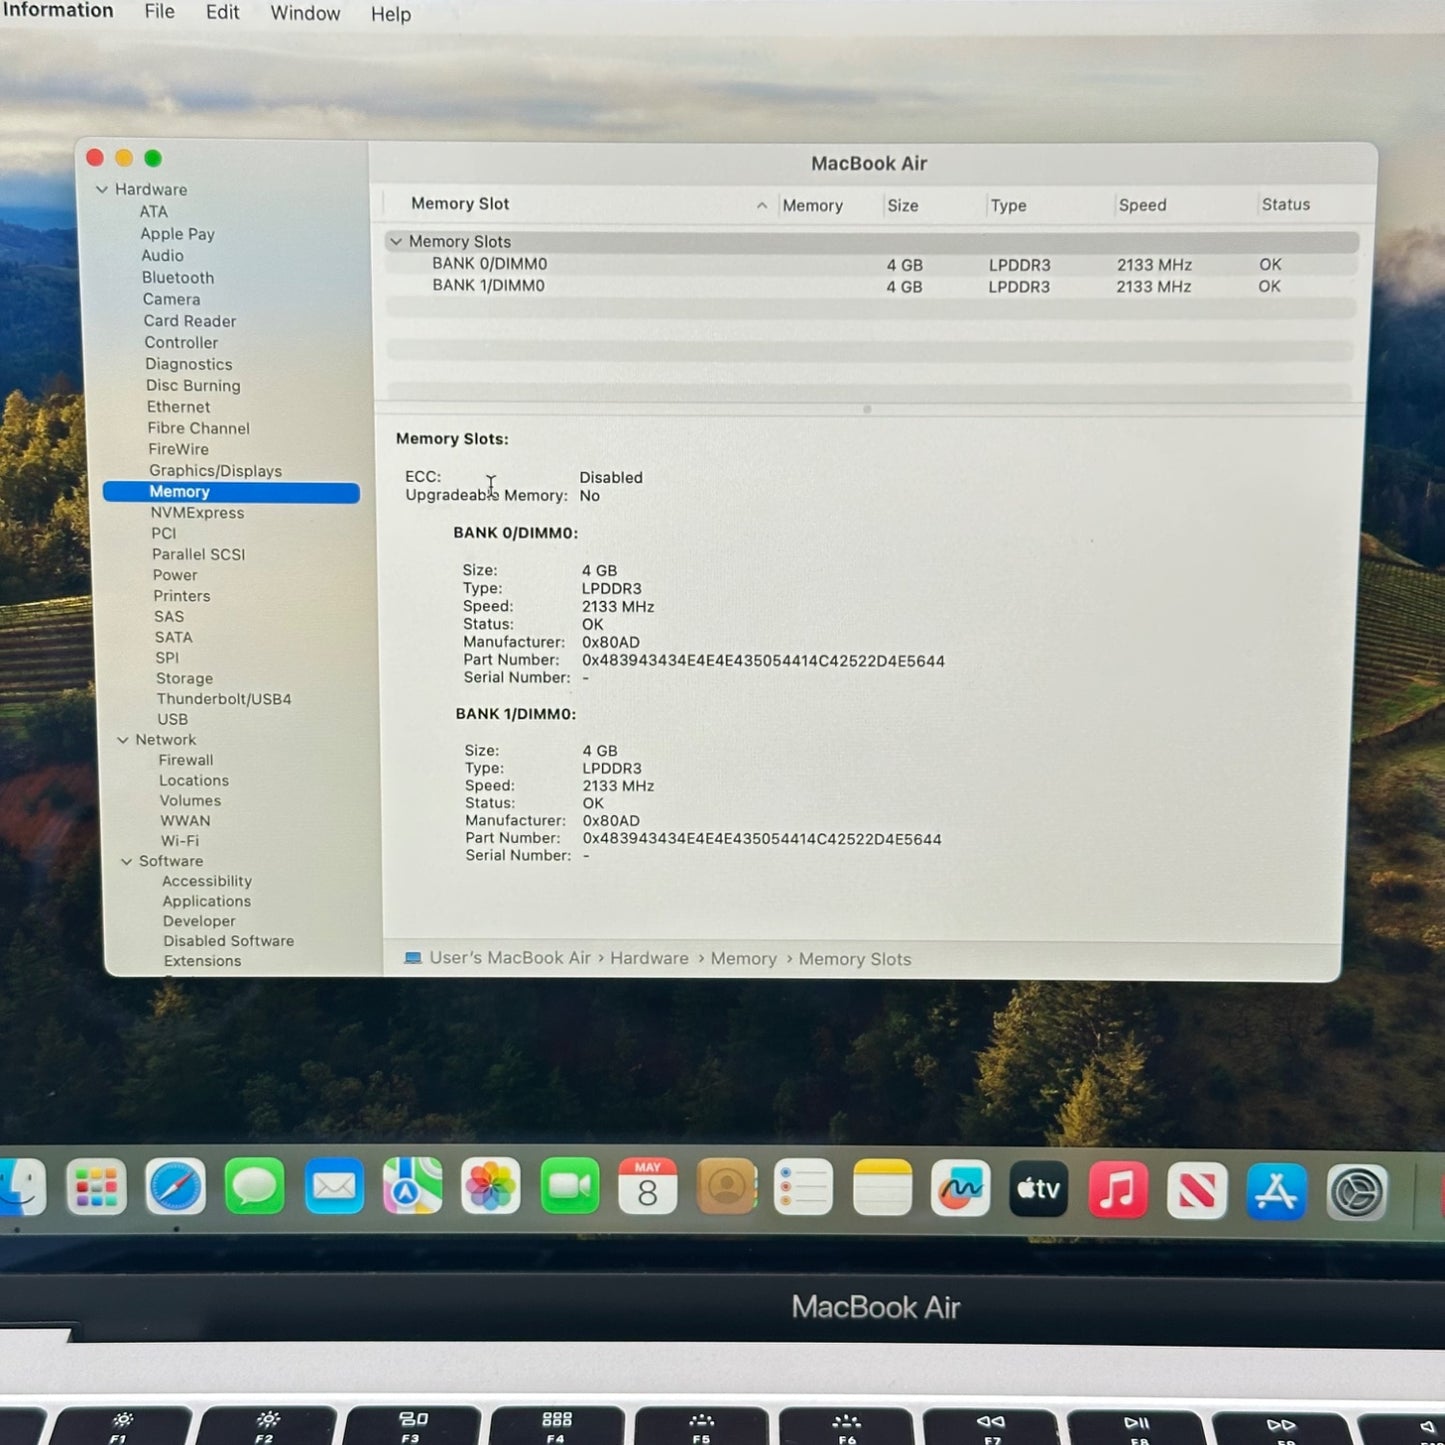Screen dimensions: 1445x1445
Task: Open the Mail app icon
Action: (334, 1187)
